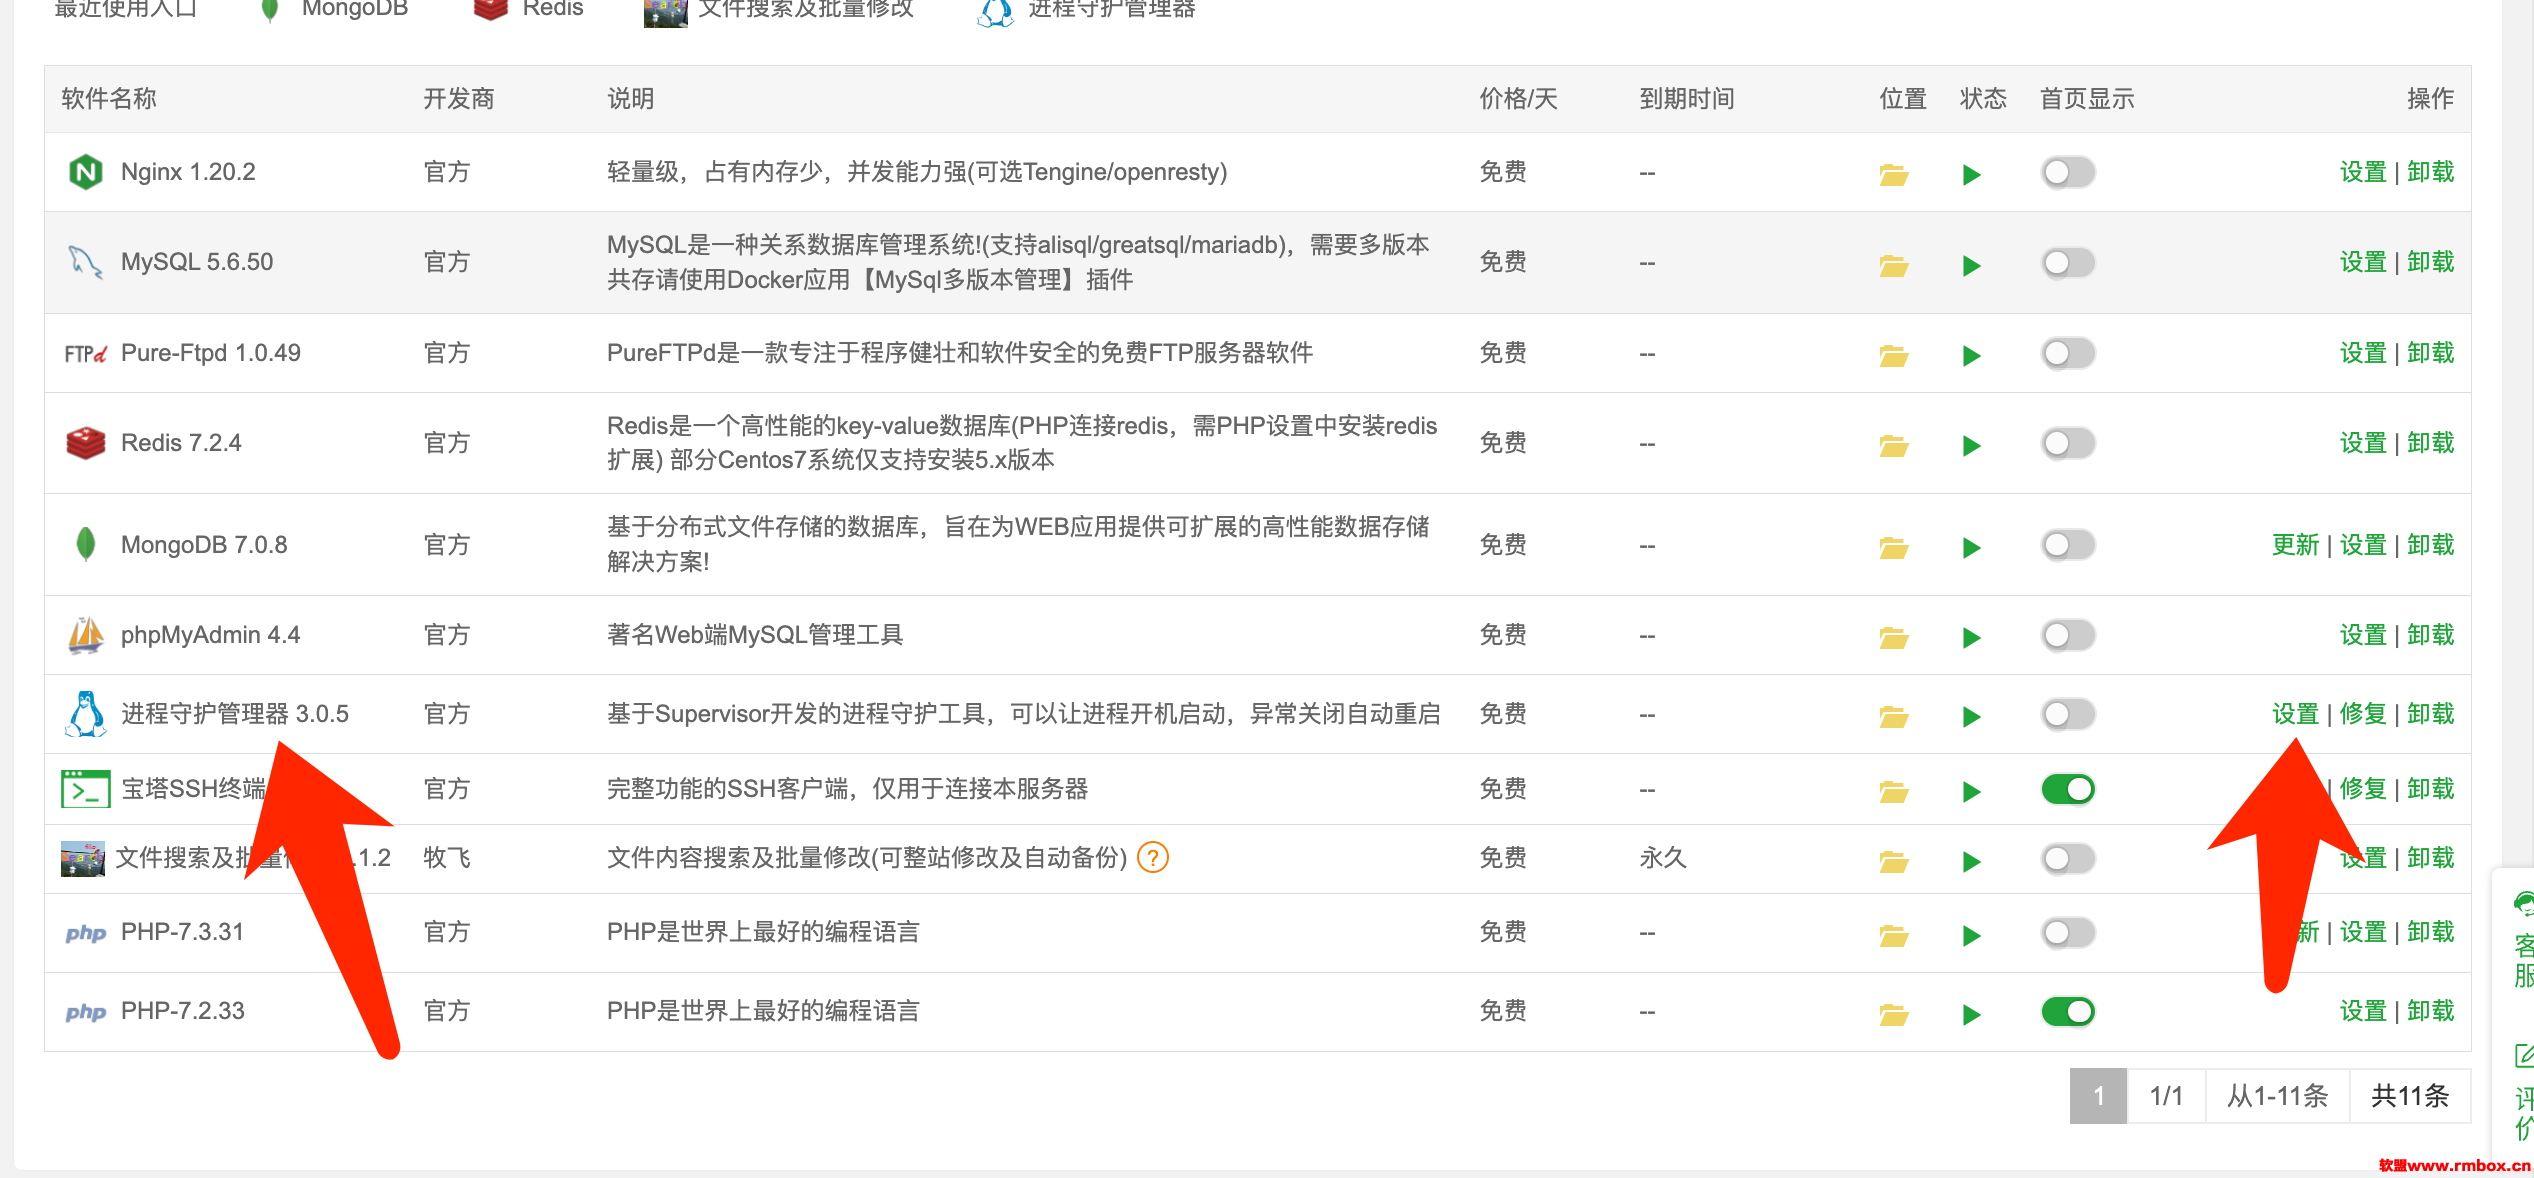Enable homepage display for 进程守护管理器
The width and height of the screenshot is (2534, 1178).
pos(2068,714)
